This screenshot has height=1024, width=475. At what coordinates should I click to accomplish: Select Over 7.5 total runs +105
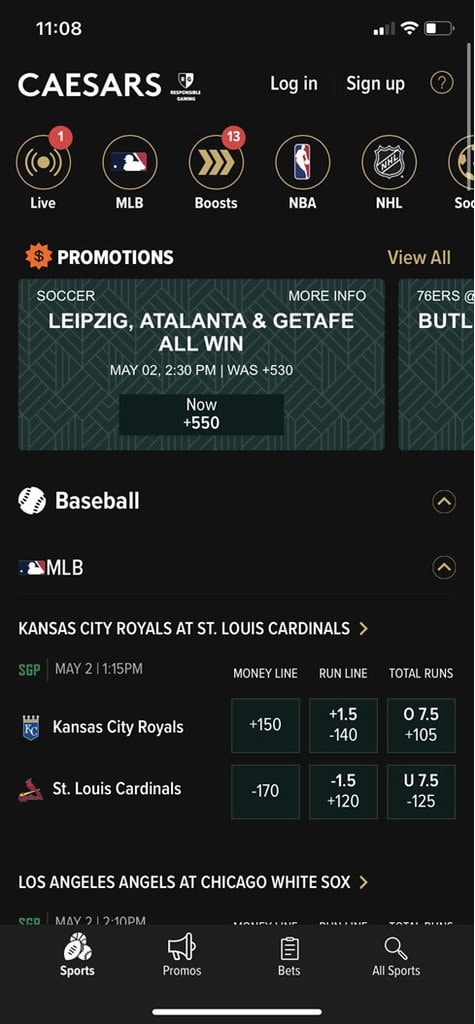pyautogui.click(x=421, y=725)
